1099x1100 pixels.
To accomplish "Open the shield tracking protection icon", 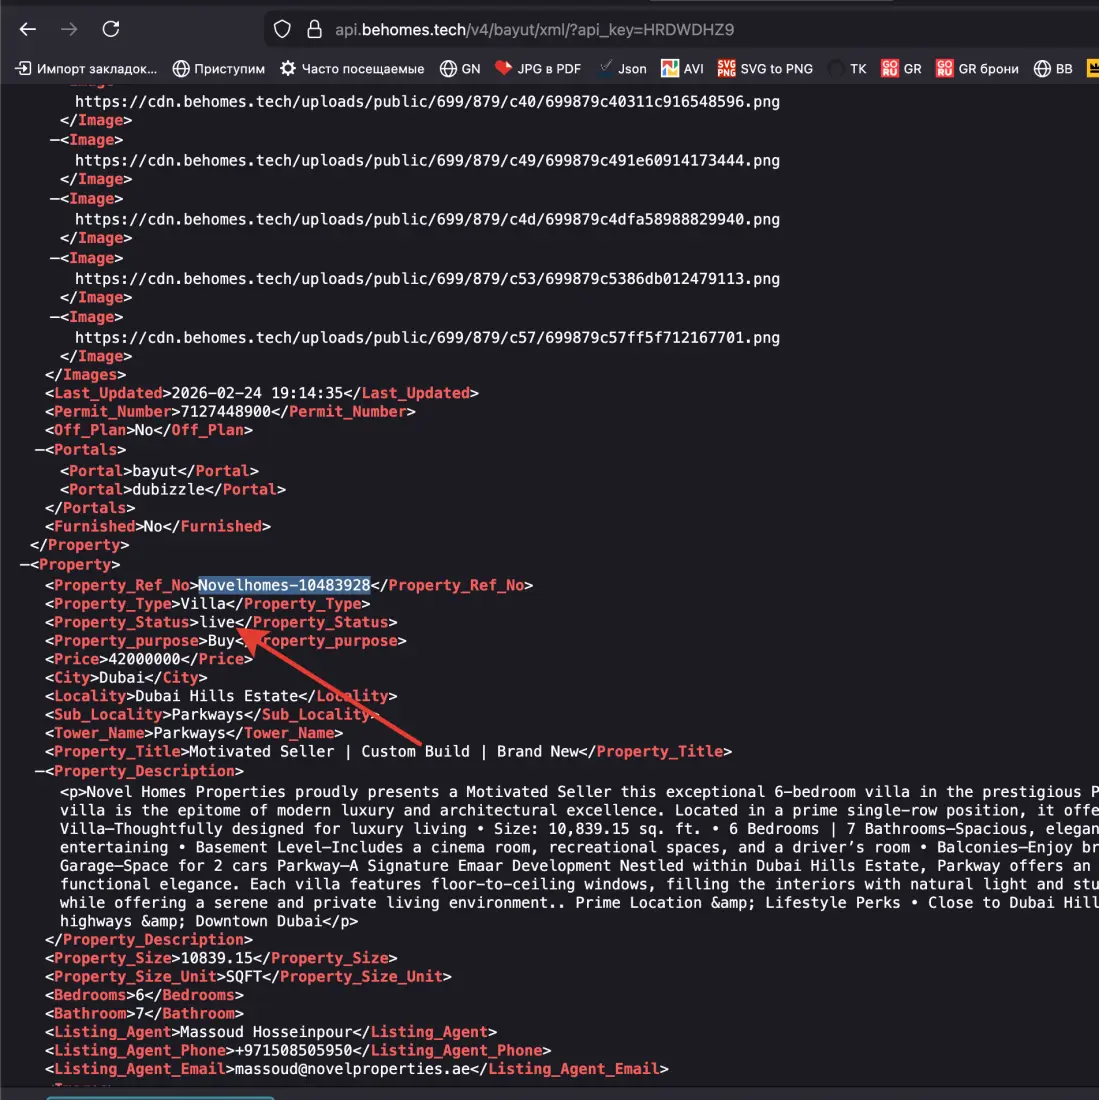I will pyautogui.click(x=282, y=29).
